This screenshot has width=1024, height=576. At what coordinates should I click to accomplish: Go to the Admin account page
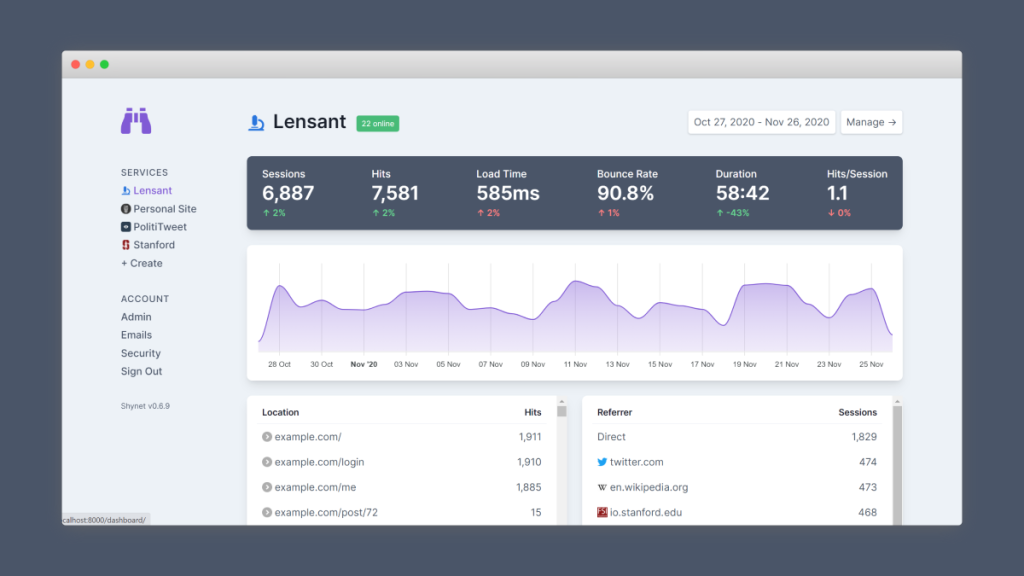[136, 317]
